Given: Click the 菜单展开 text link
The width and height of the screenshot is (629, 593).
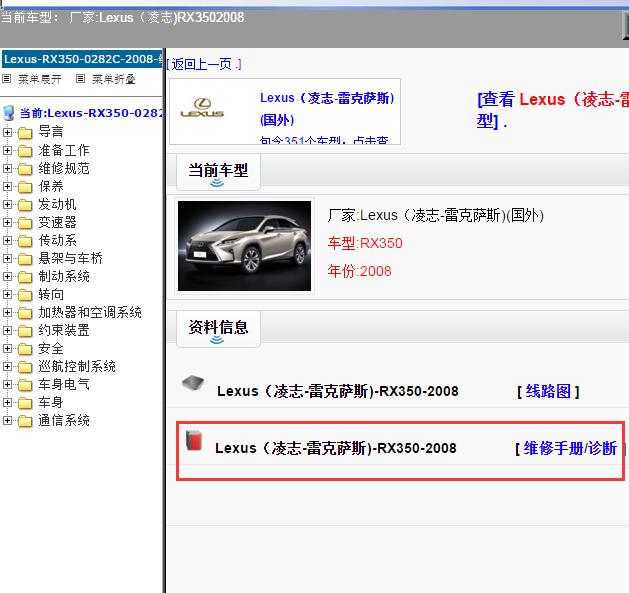Looking at the screenshot, I should (x=40, y=79).
